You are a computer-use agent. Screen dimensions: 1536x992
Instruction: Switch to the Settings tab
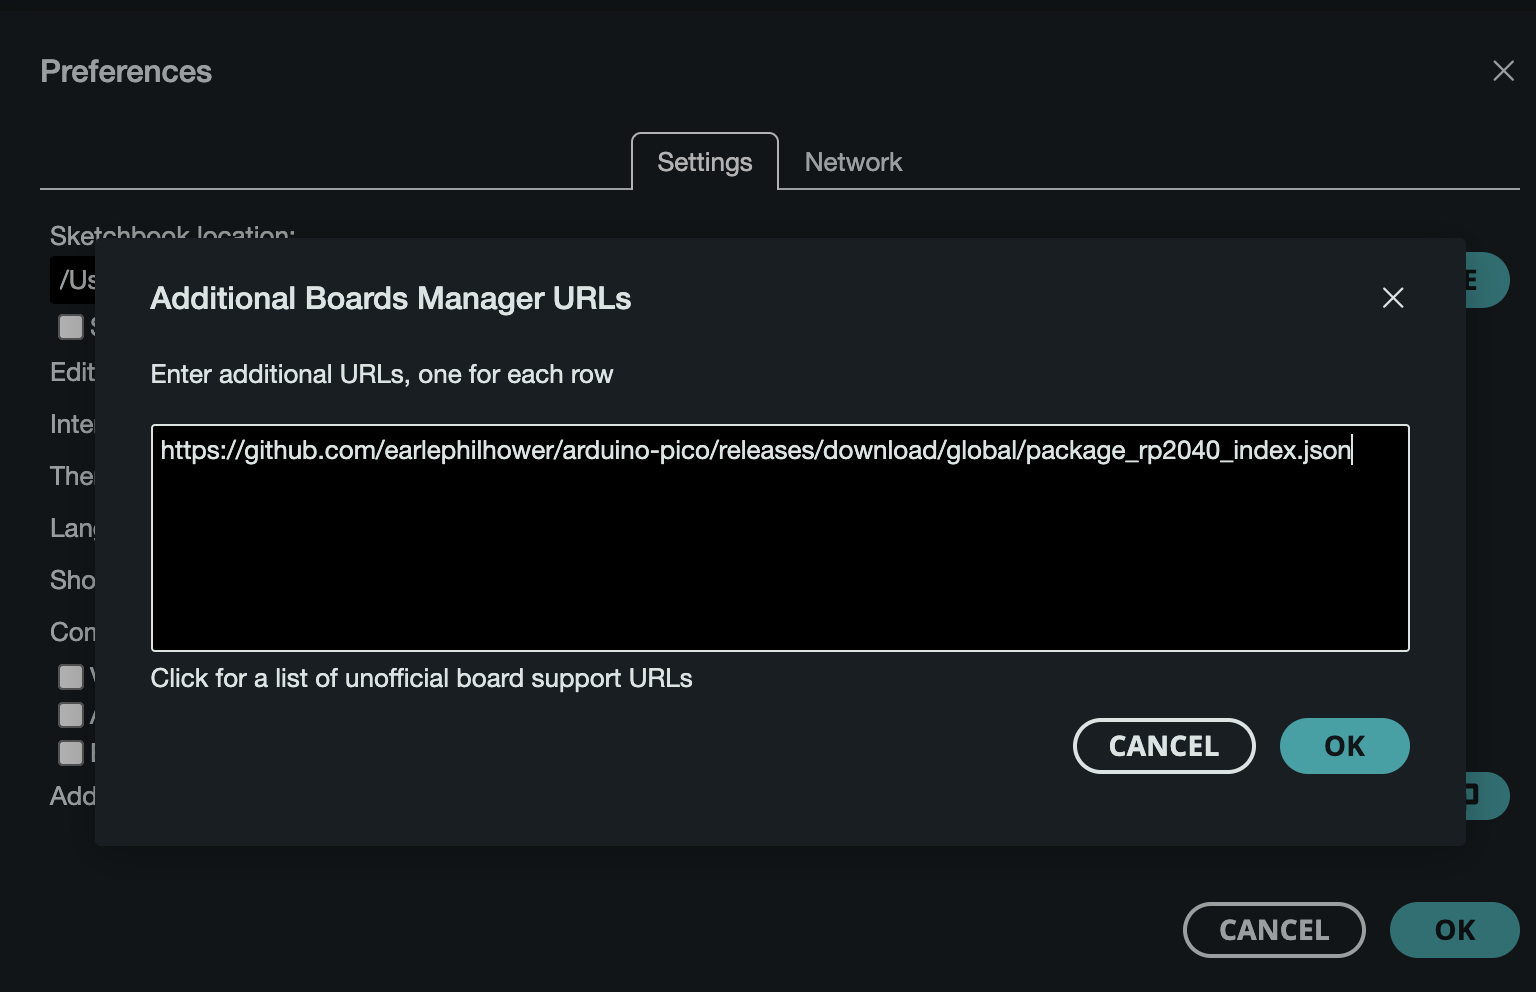point(704,162)
